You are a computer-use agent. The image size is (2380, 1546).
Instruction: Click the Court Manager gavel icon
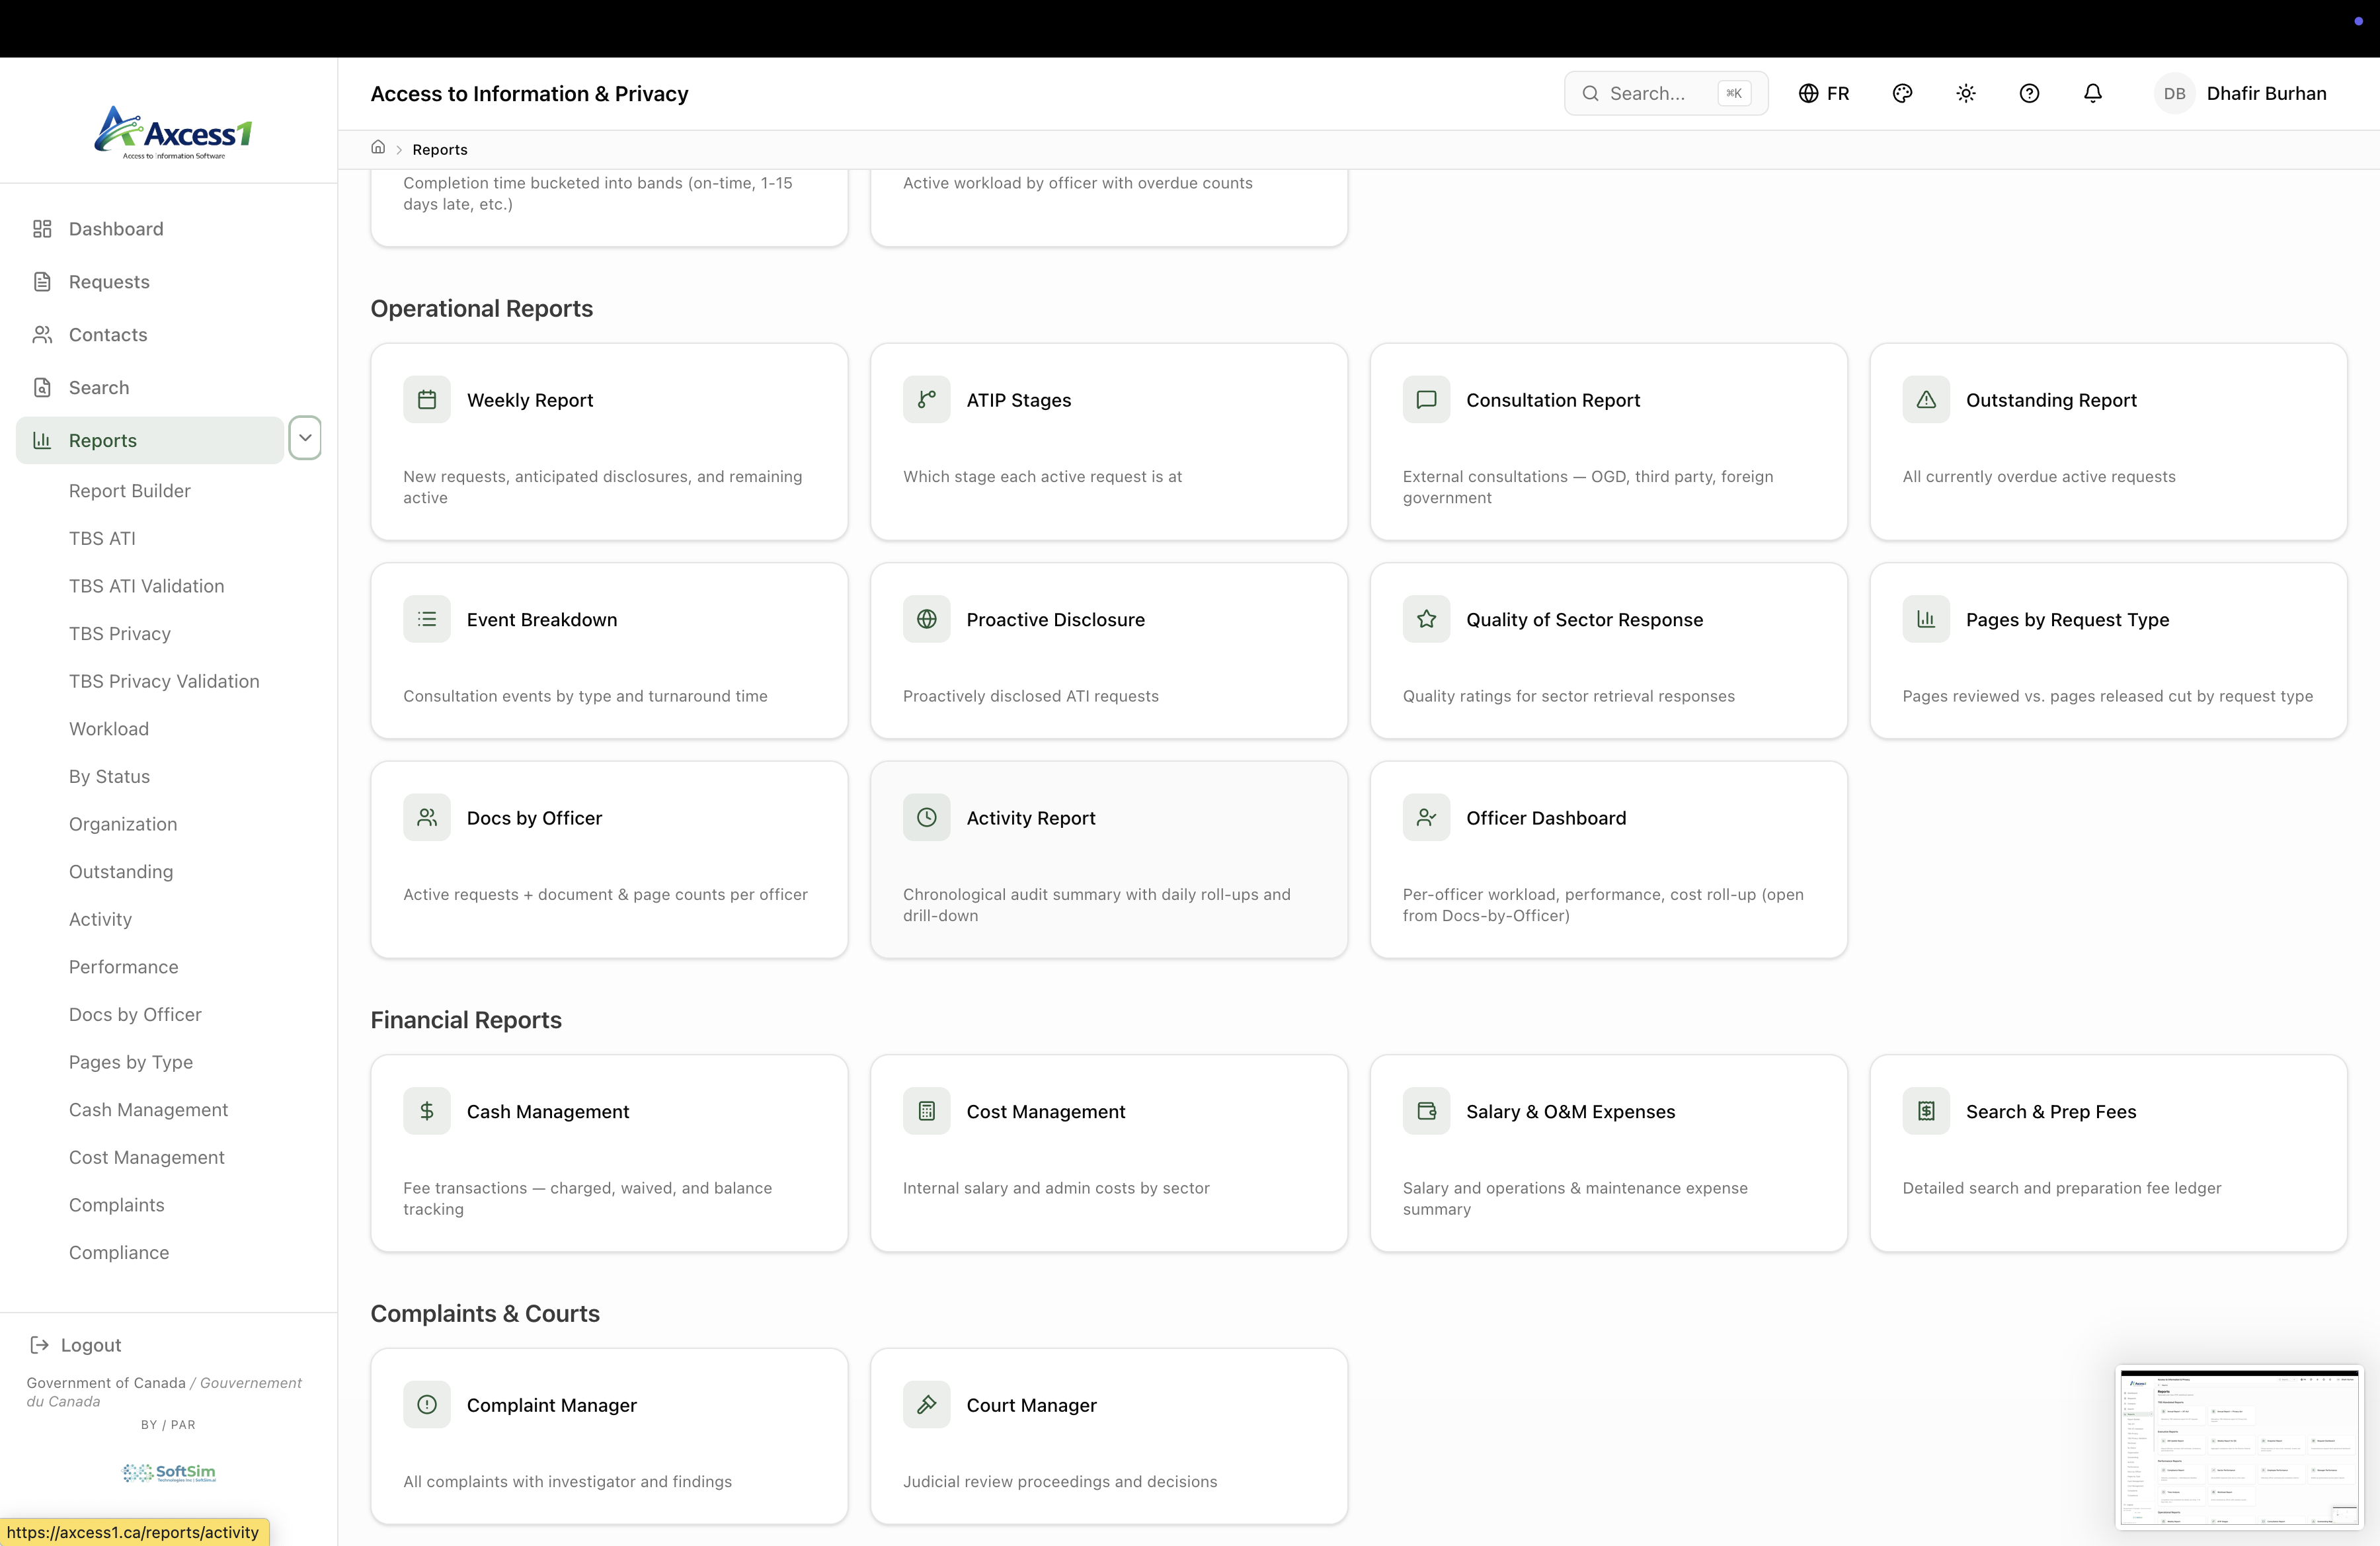pos(926,1404)
